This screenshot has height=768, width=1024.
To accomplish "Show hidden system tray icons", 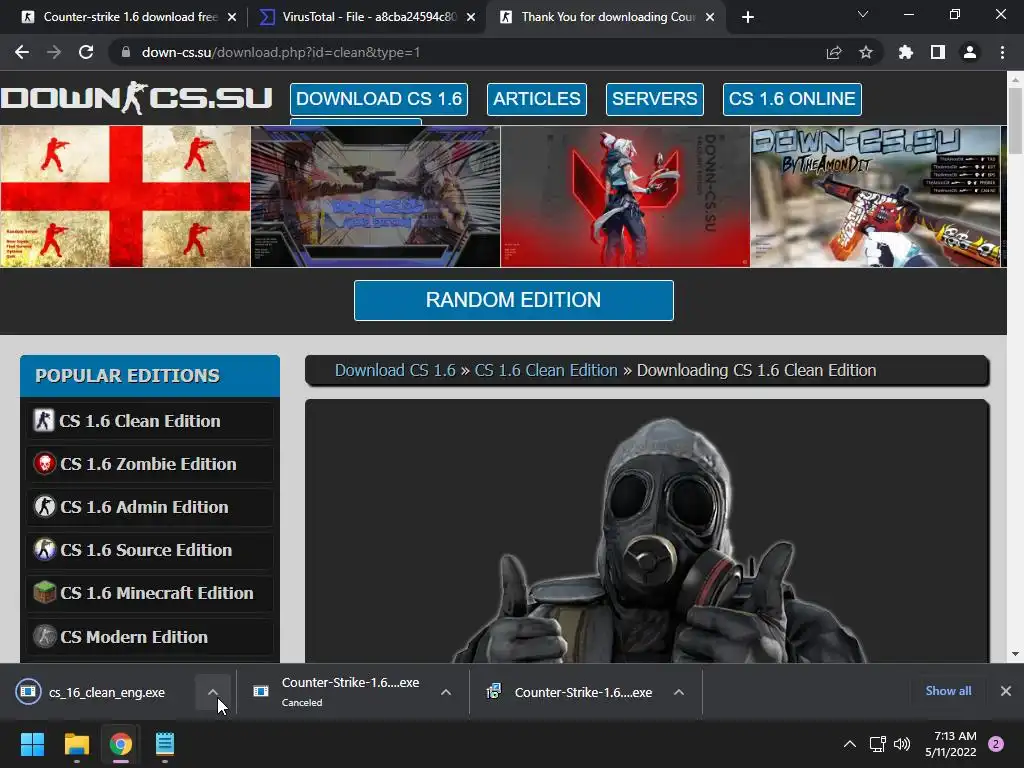I will click(850, 744).
